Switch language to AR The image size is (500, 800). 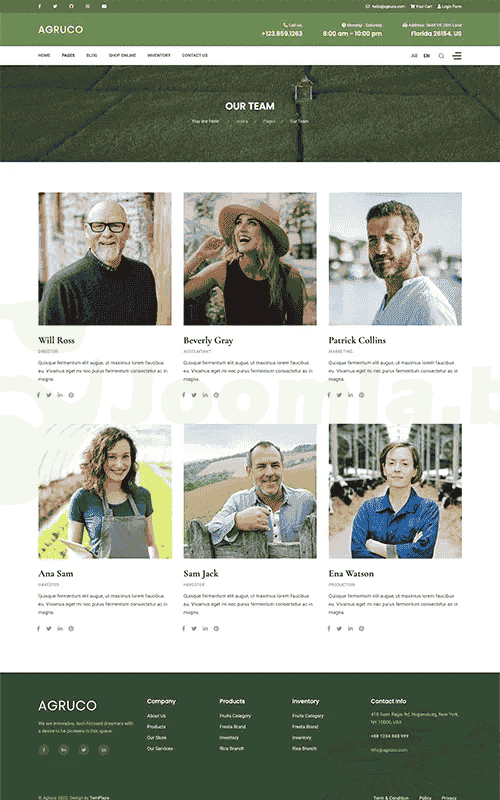[x=414, y=56]
